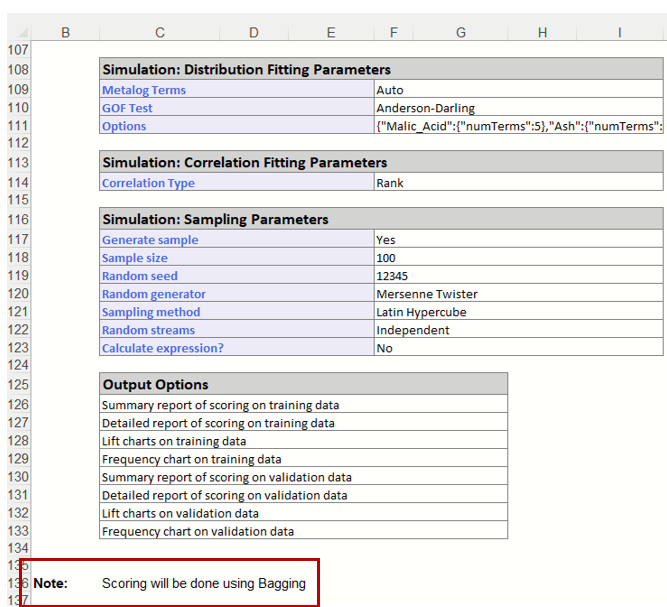This screenshot has height=607, width=667.
Task: Select the Mersenne Twister cell
Action: [426, 294]
